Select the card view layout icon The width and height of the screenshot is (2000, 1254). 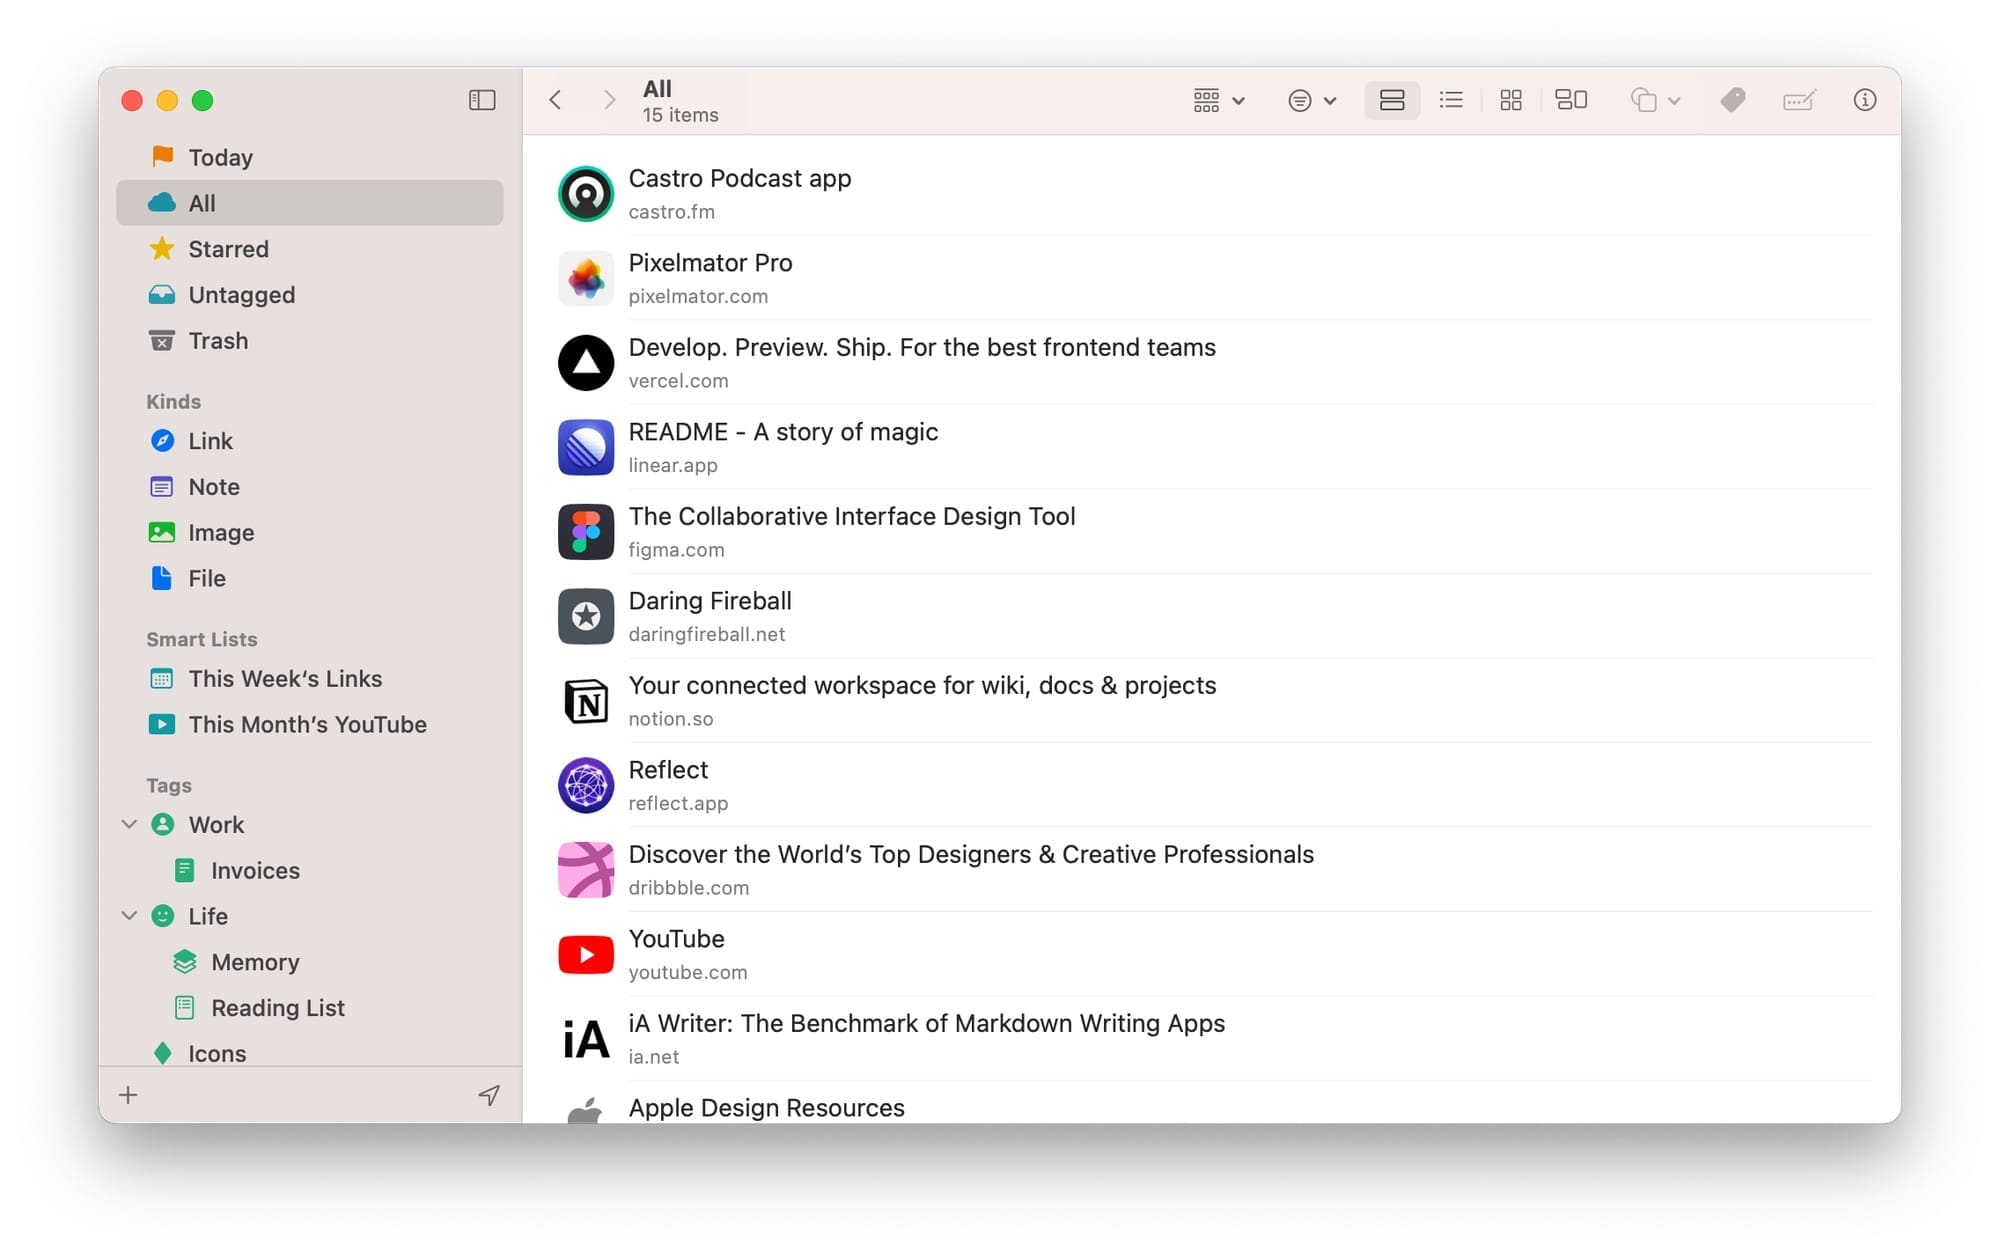1571,100
